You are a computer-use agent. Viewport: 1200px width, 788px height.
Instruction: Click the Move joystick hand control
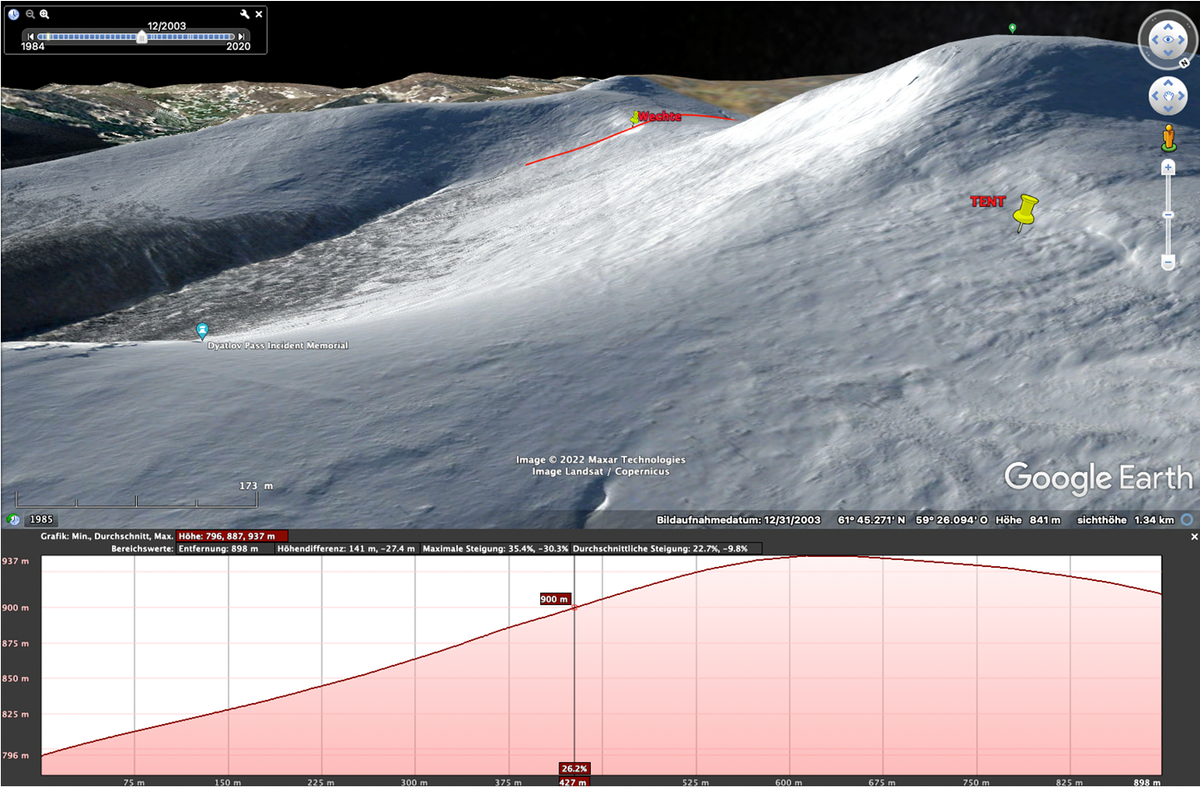click(1167, 96)
